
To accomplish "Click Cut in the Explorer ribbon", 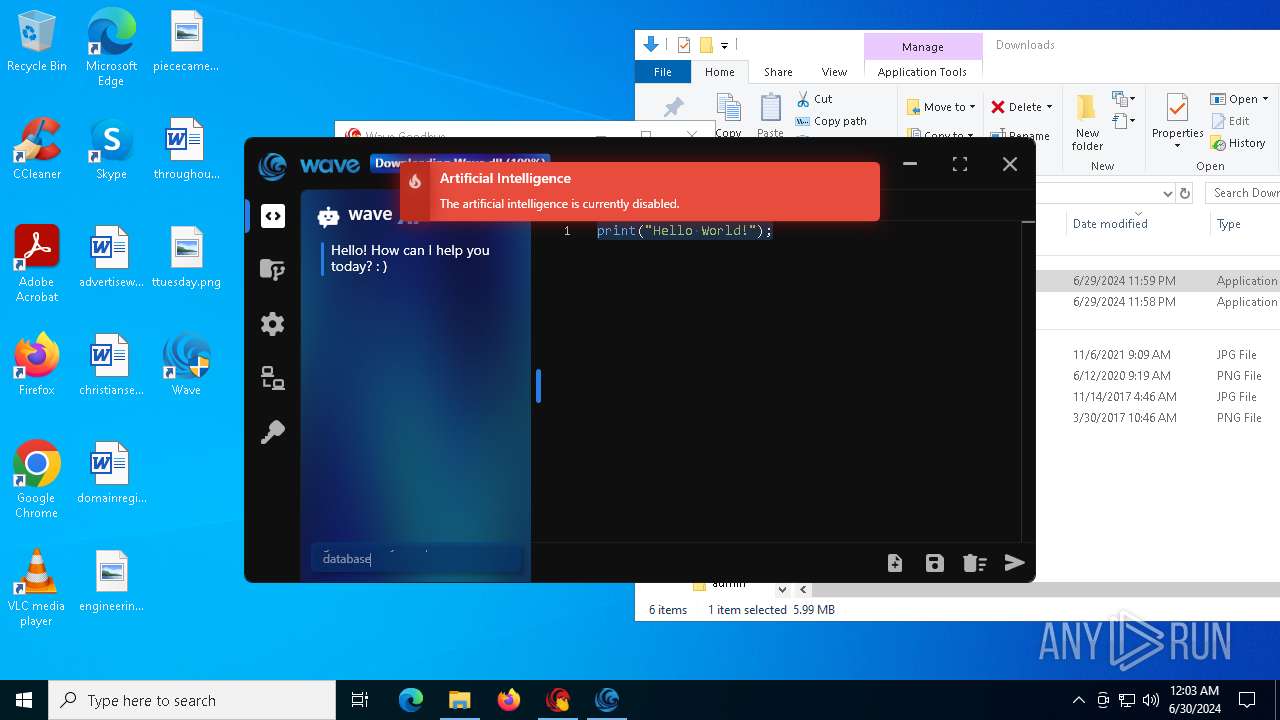I will pos(814,99).
